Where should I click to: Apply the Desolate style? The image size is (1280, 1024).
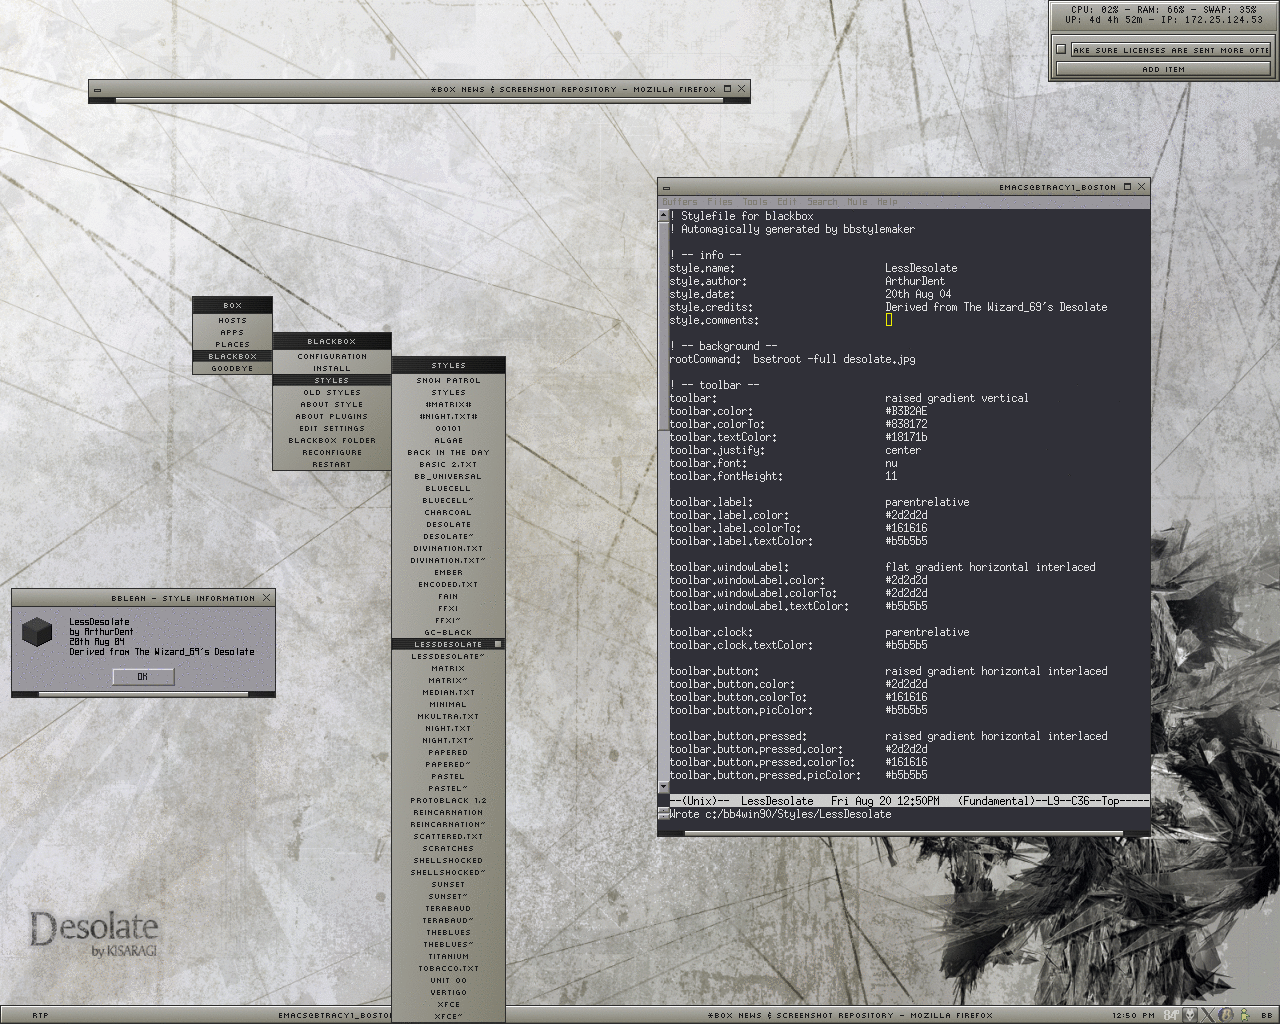pyautogui.click(x=448, y=524)
